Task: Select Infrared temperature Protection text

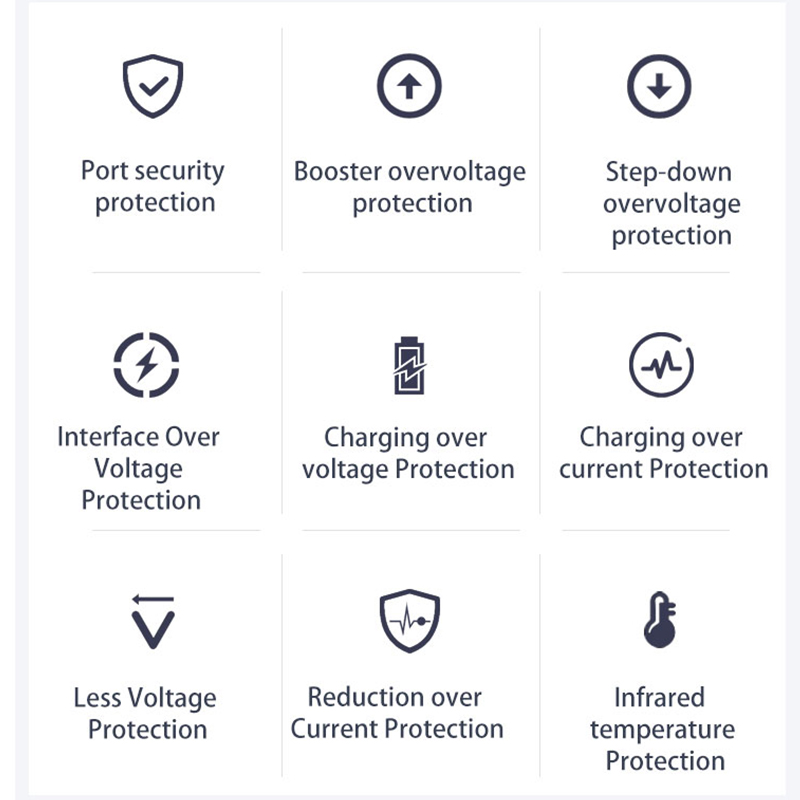Action: point(662,729)
